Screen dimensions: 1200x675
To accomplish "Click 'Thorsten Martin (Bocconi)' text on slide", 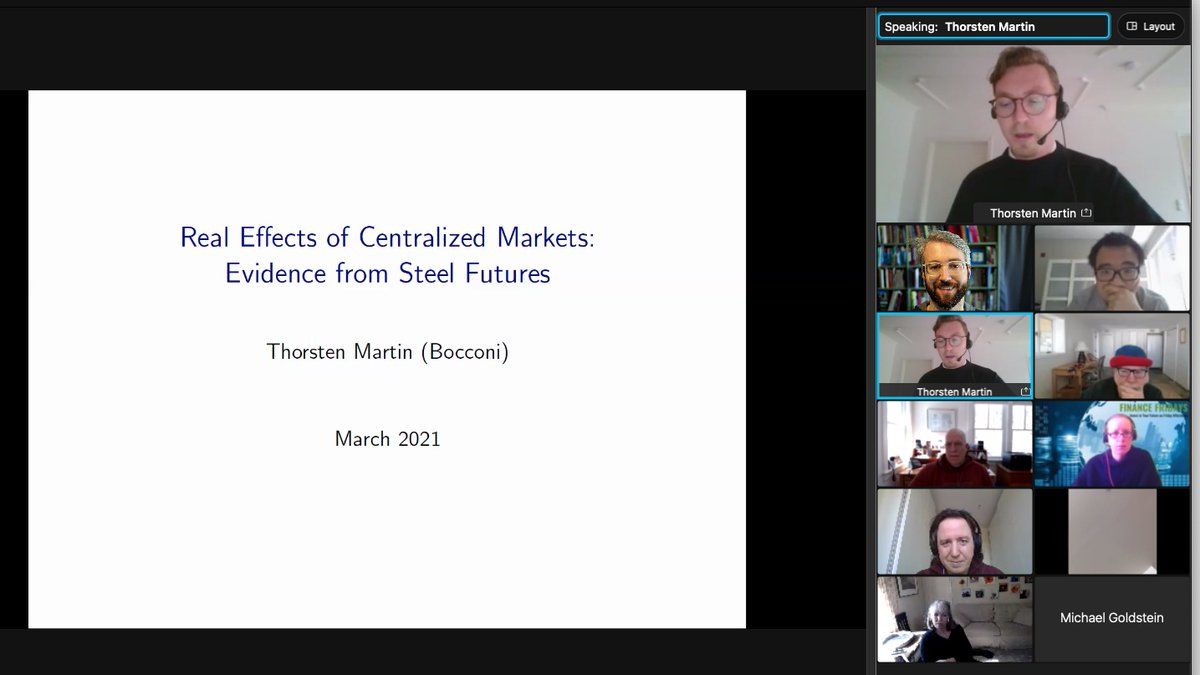I will [x=387, y=352].
